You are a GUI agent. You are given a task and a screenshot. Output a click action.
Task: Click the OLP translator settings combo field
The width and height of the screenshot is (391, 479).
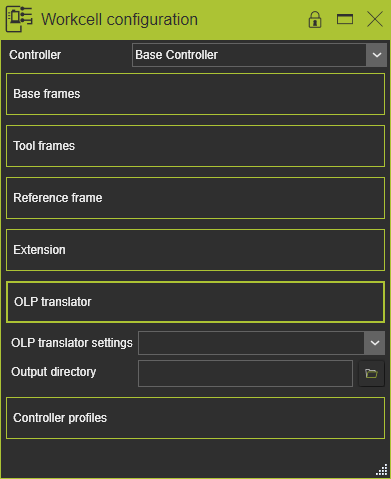262,343
